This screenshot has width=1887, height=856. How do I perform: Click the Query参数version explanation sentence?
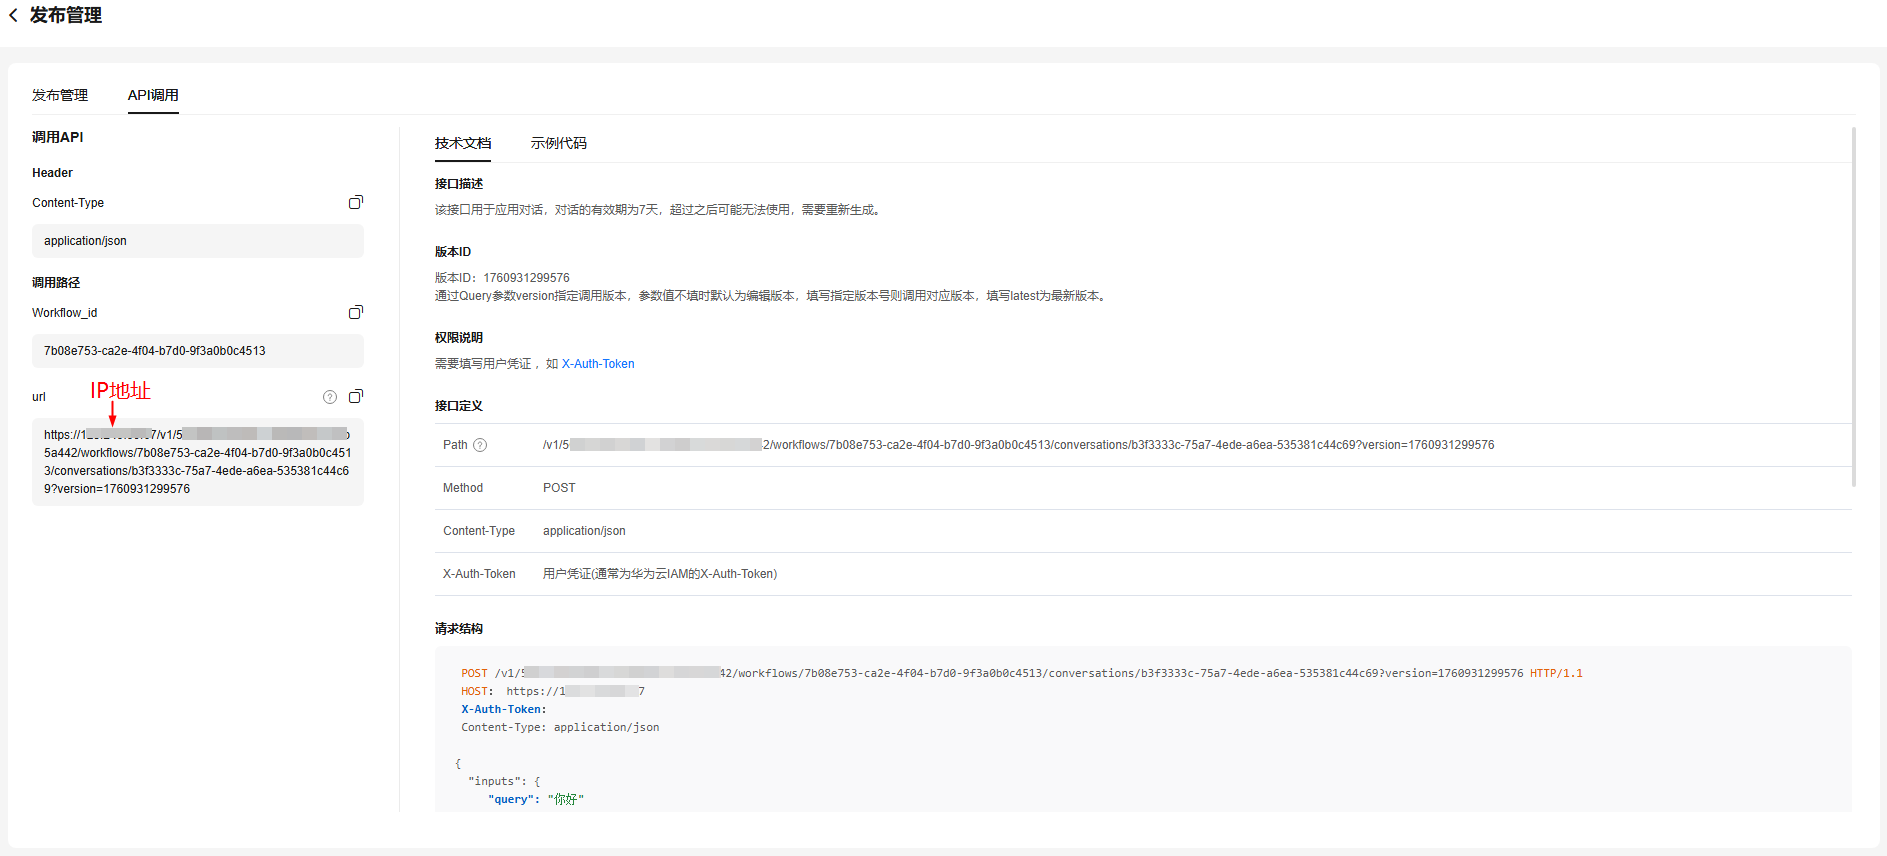[x=772, y=296]
